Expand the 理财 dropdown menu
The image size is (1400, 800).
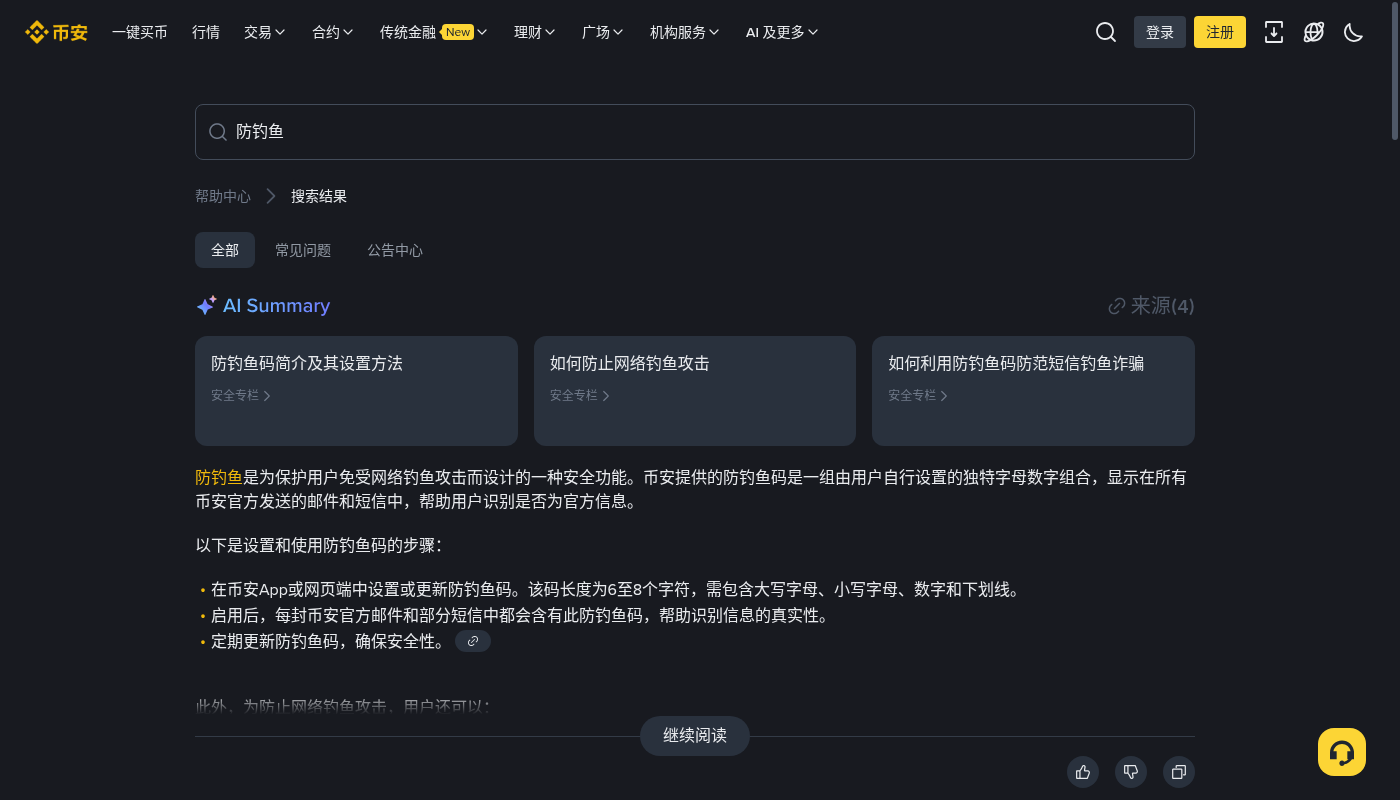coord(535,32)
